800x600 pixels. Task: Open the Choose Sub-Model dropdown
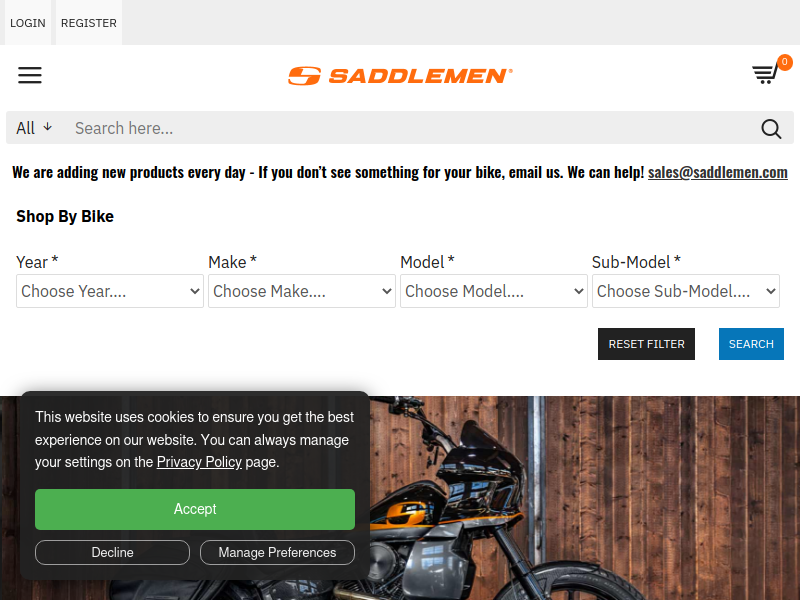coord(686,291)
